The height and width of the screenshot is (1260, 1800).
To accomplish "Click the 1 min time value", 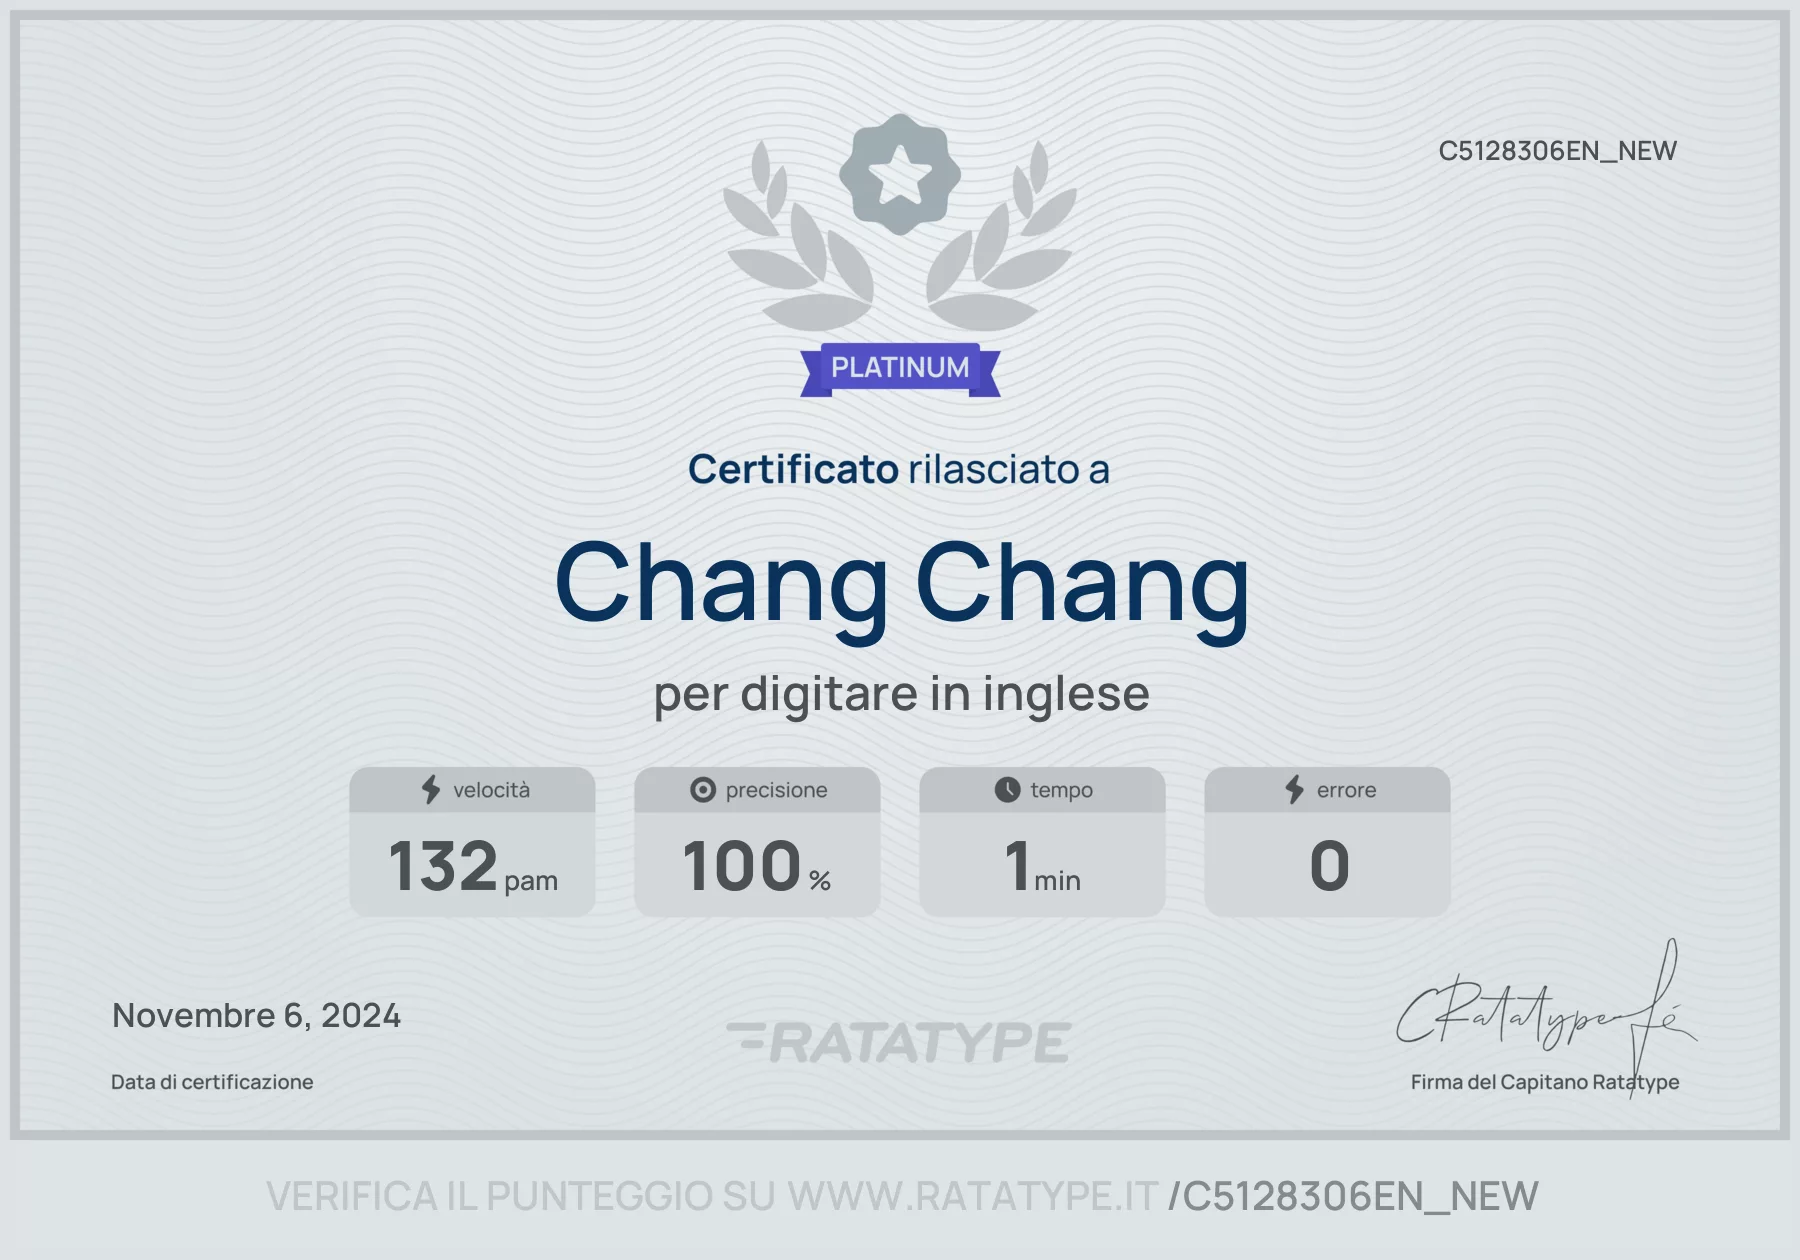I will tap(1042, 866).
